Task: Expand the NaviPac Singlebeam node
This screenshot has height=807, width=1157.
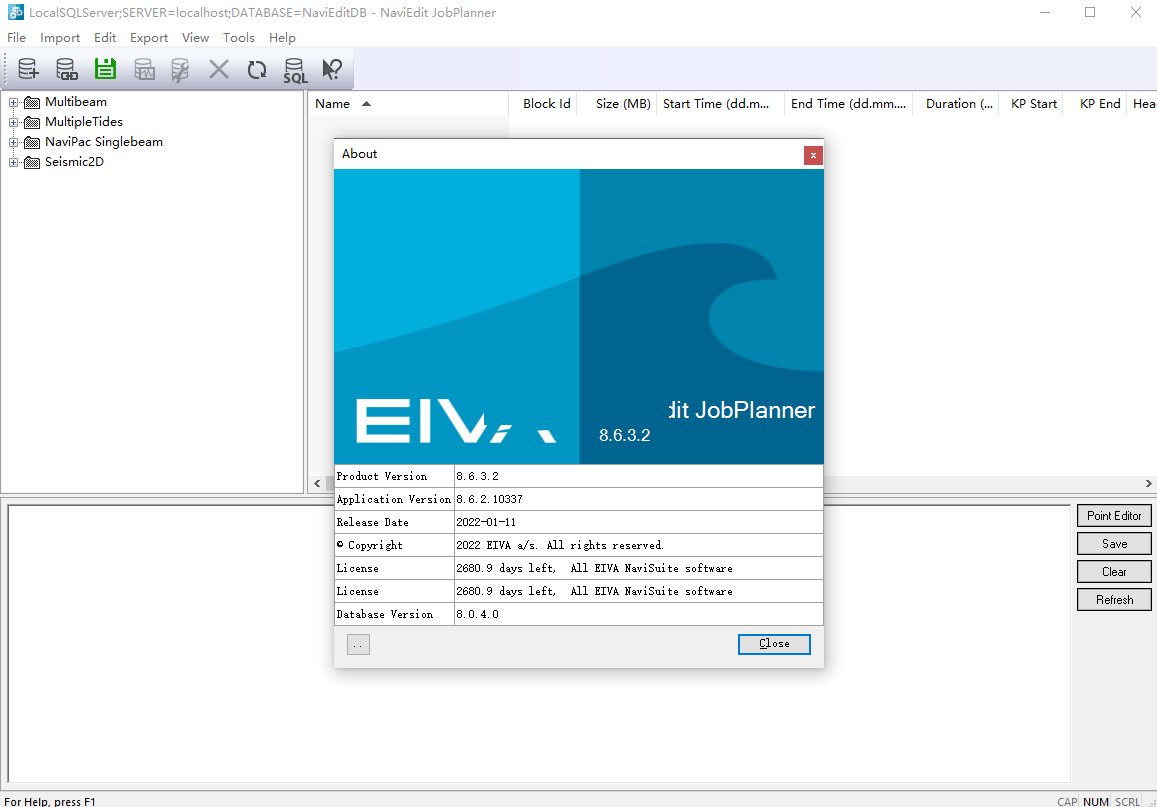Action: pyautogui.click(x=12, y=141)
